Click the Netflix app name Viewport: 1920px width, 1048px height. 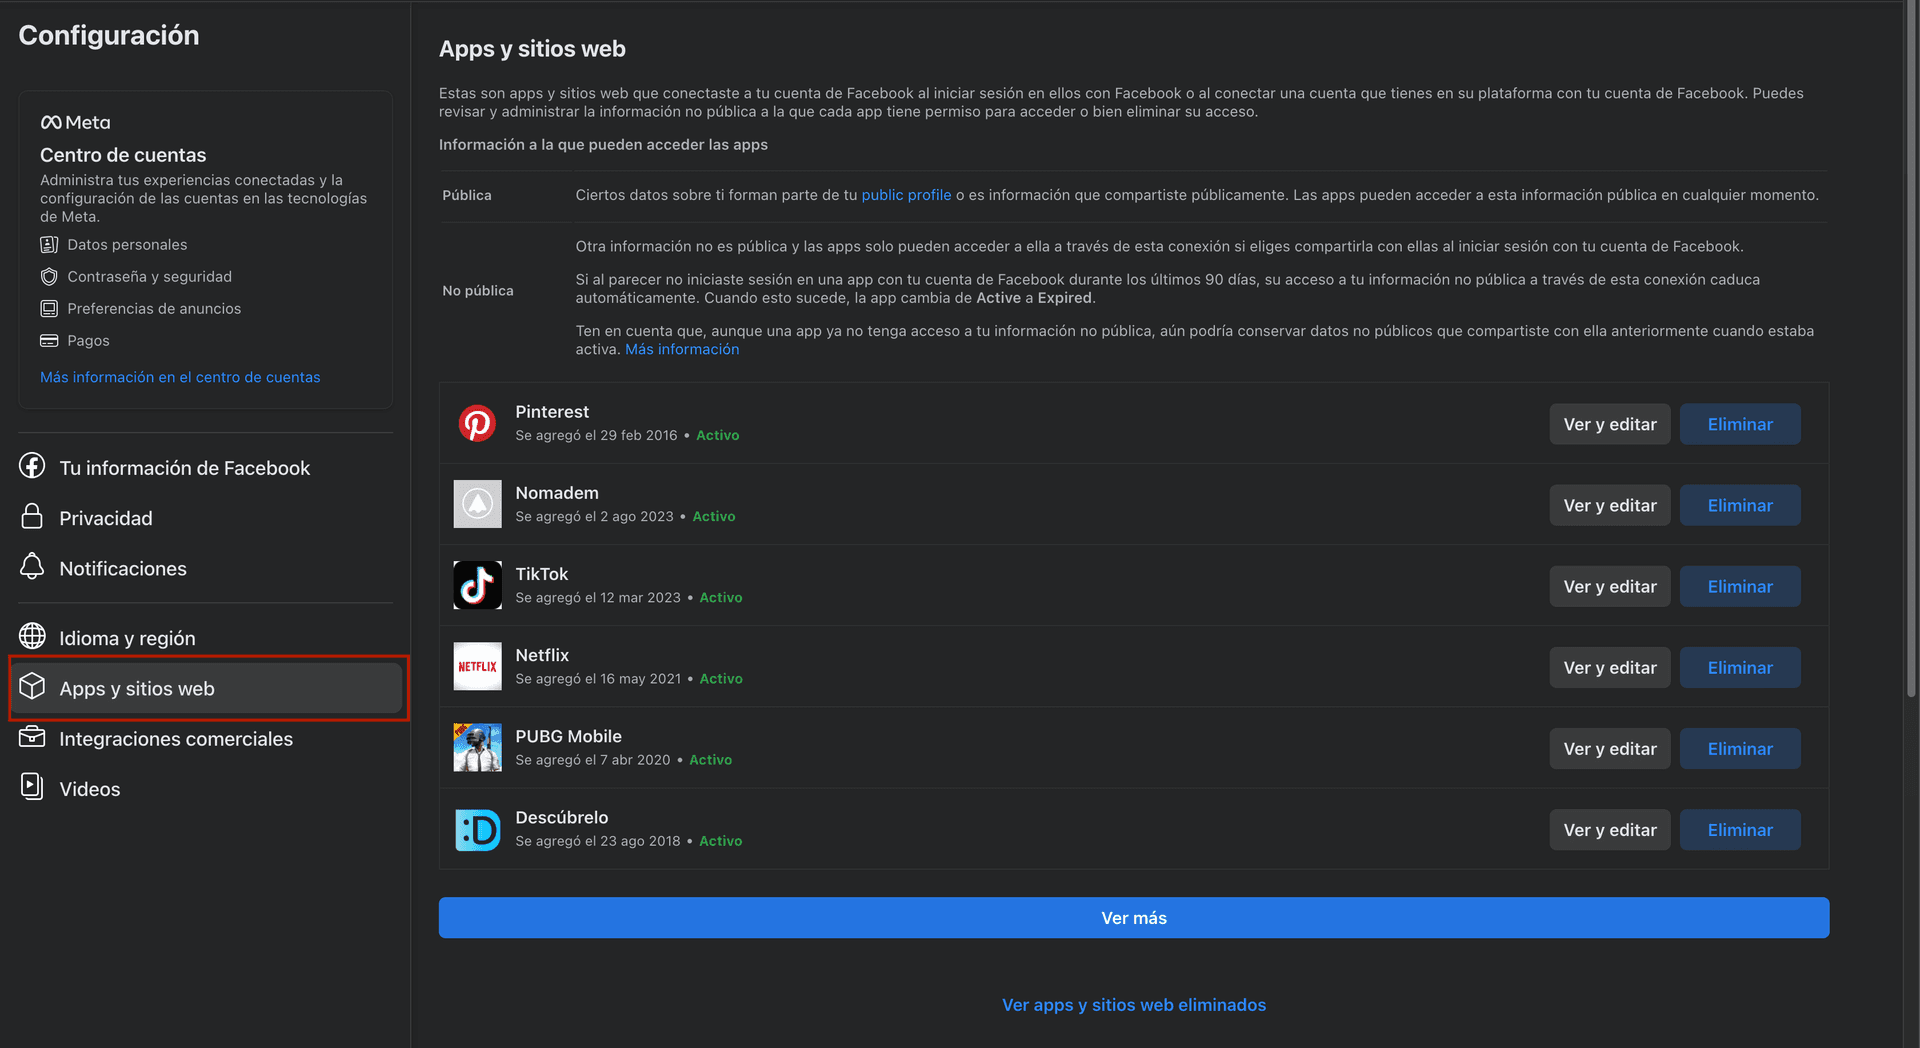coord(542,655)
